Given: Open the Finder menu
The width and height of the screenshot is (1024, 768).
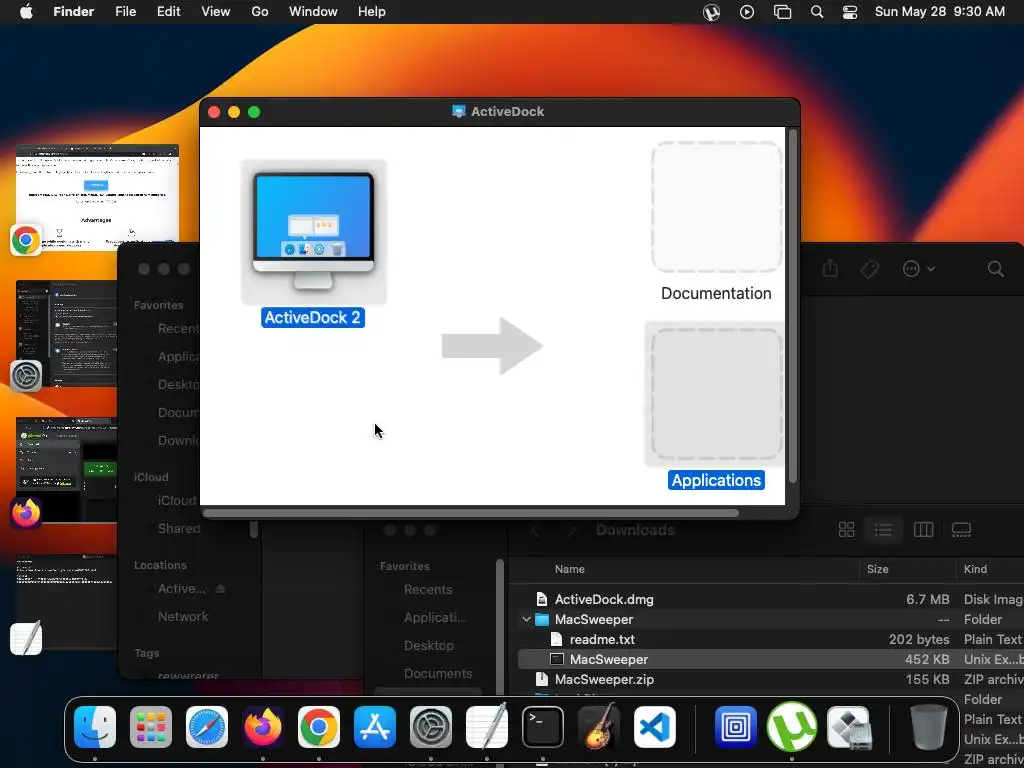Looking at the screenshot, I should 73,12.
